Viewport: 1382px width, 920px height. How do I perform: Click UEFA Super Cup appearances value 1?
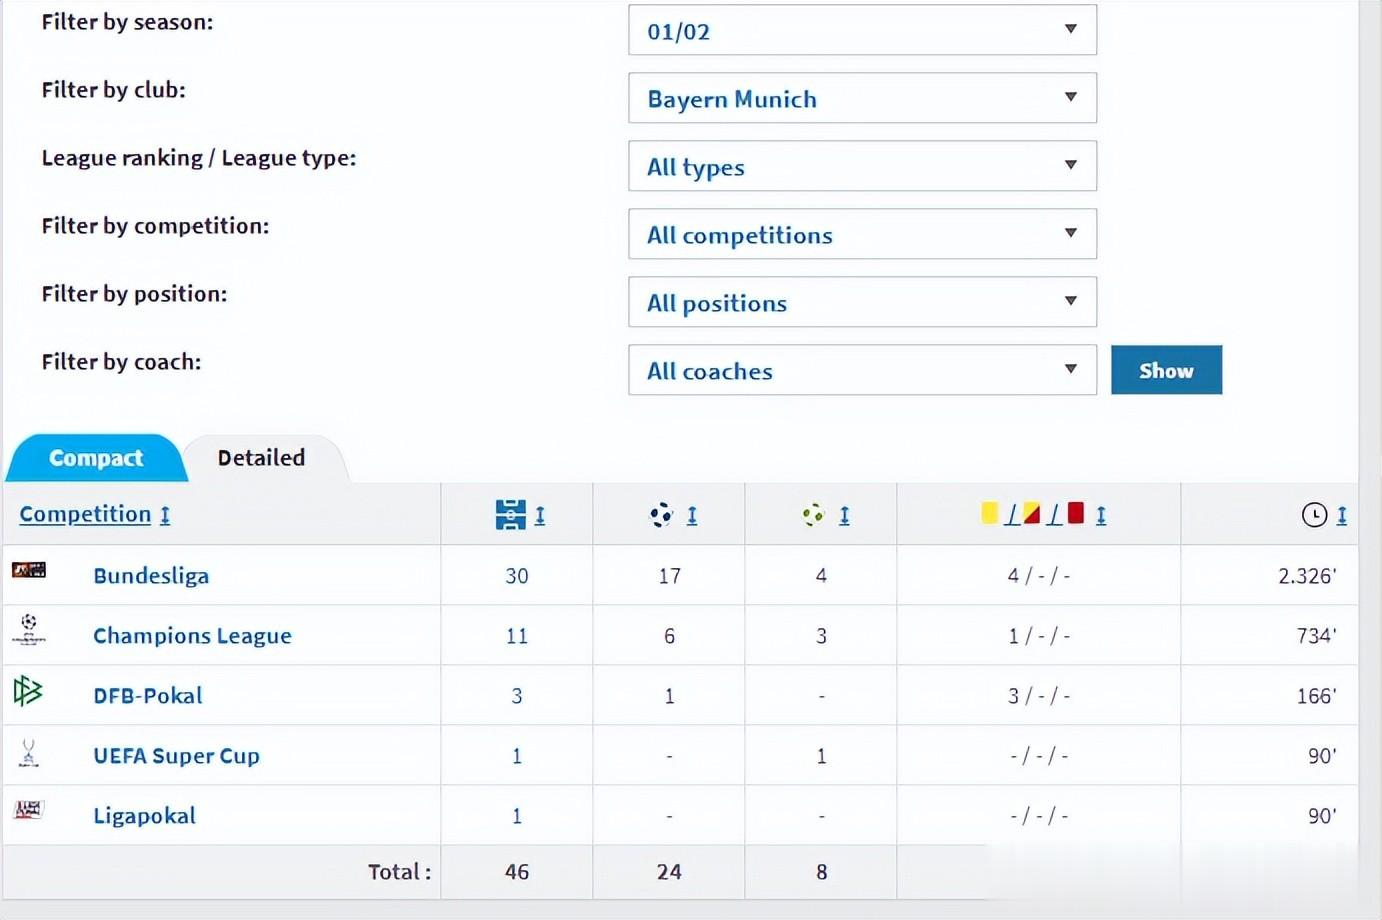(517, 756)
